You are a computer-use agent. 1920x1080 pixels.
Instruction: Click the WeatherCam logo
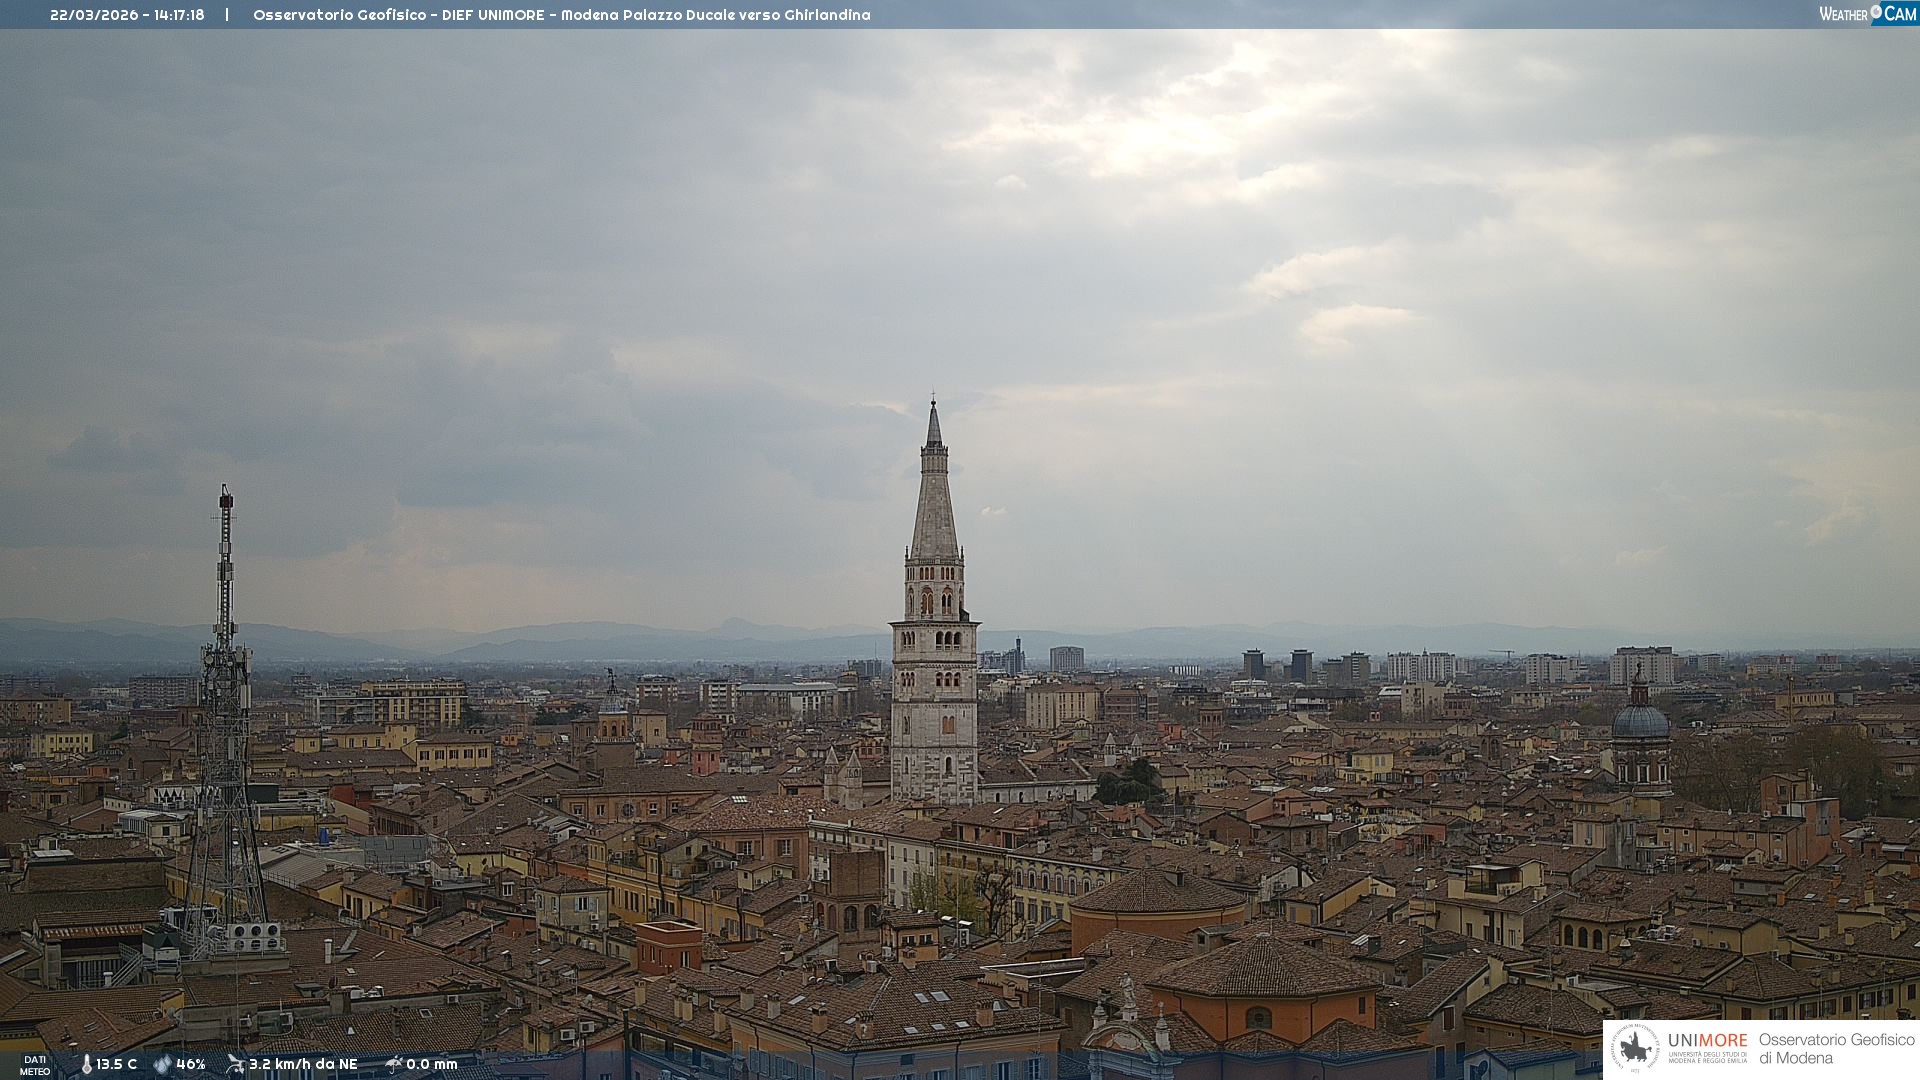coord(1867,13)
